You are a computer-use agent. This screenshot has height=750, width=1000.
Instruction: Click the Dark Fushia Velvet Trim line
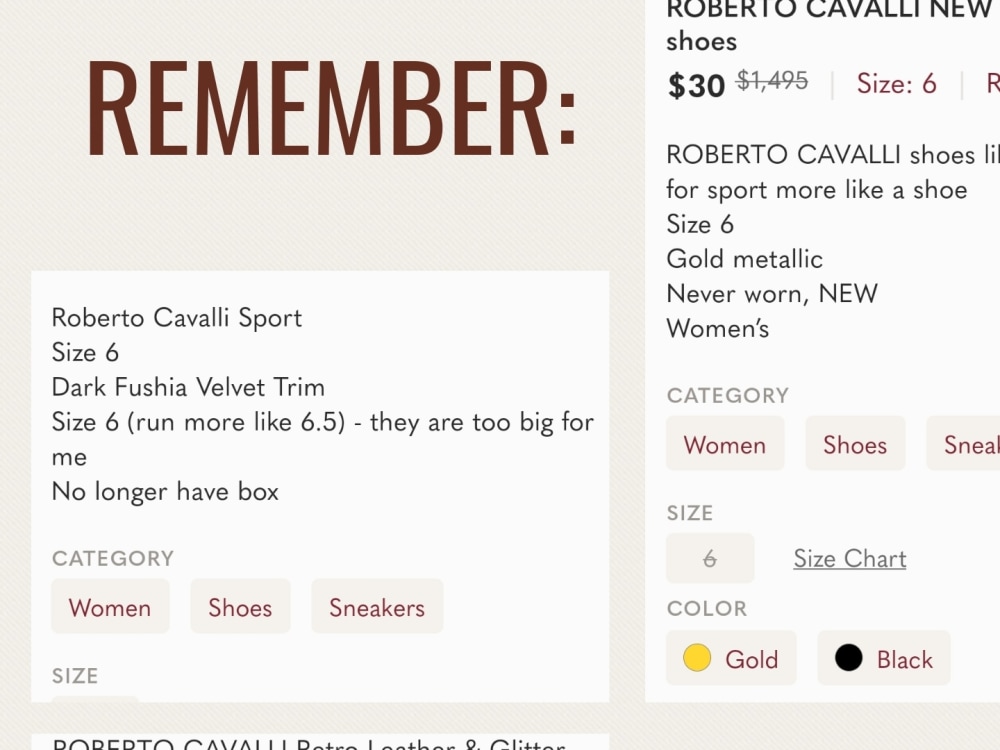tap(188, 387)
